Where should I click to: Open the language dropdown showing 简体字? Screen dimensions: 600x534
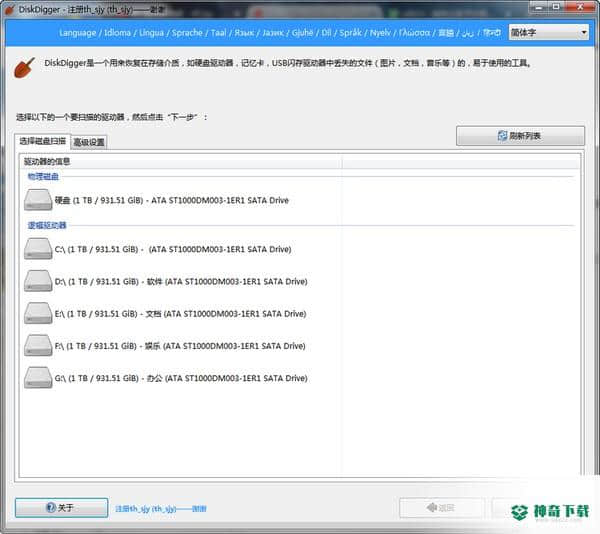coord(548,33)
